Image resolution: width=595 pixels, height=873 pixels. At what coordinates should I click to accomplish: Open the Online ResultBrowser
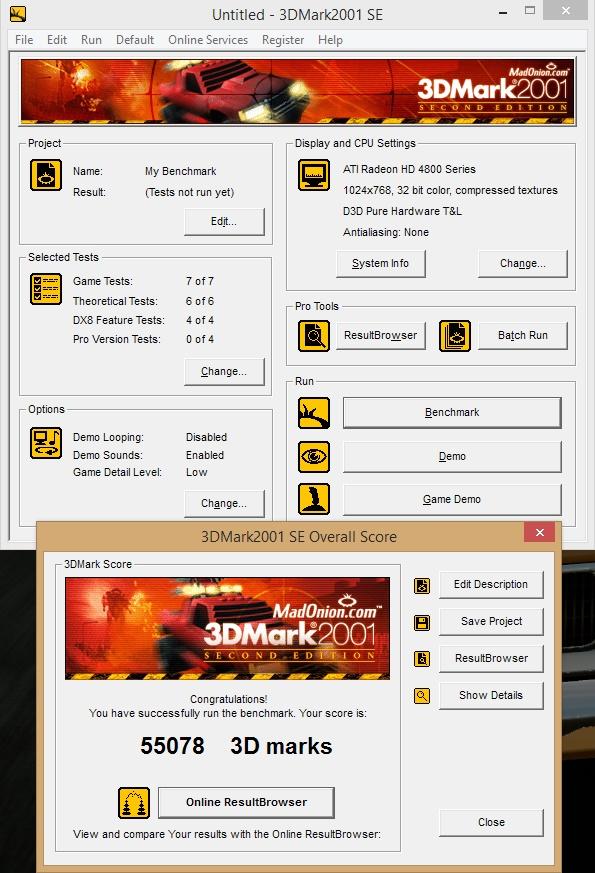pos(246,802)
